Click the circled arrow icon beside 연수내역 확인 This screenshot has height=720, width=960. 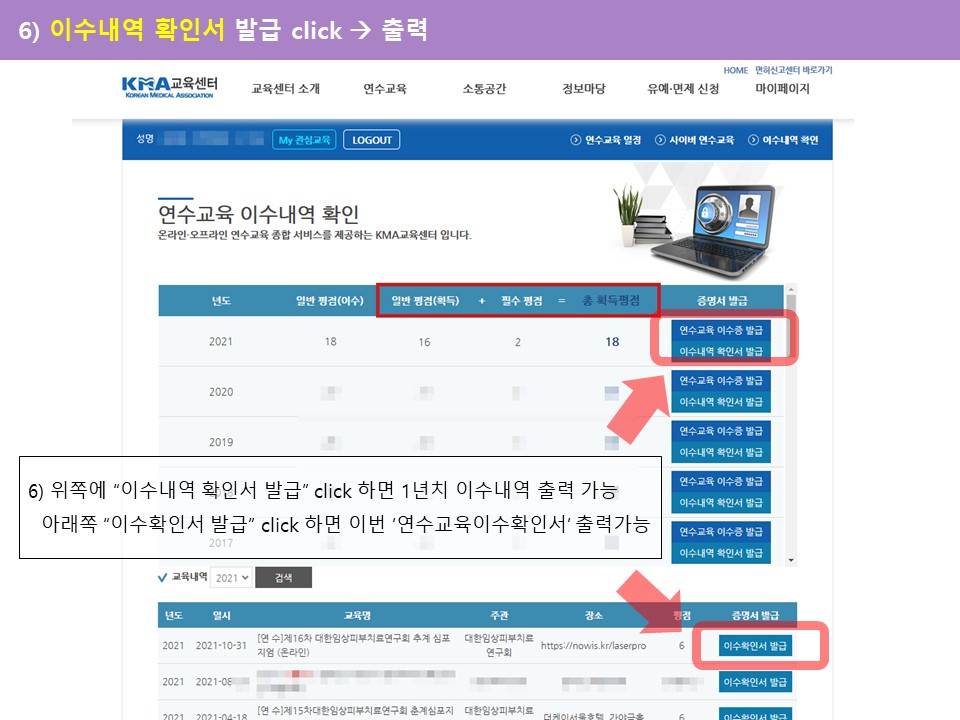click(x=754, y=140)
